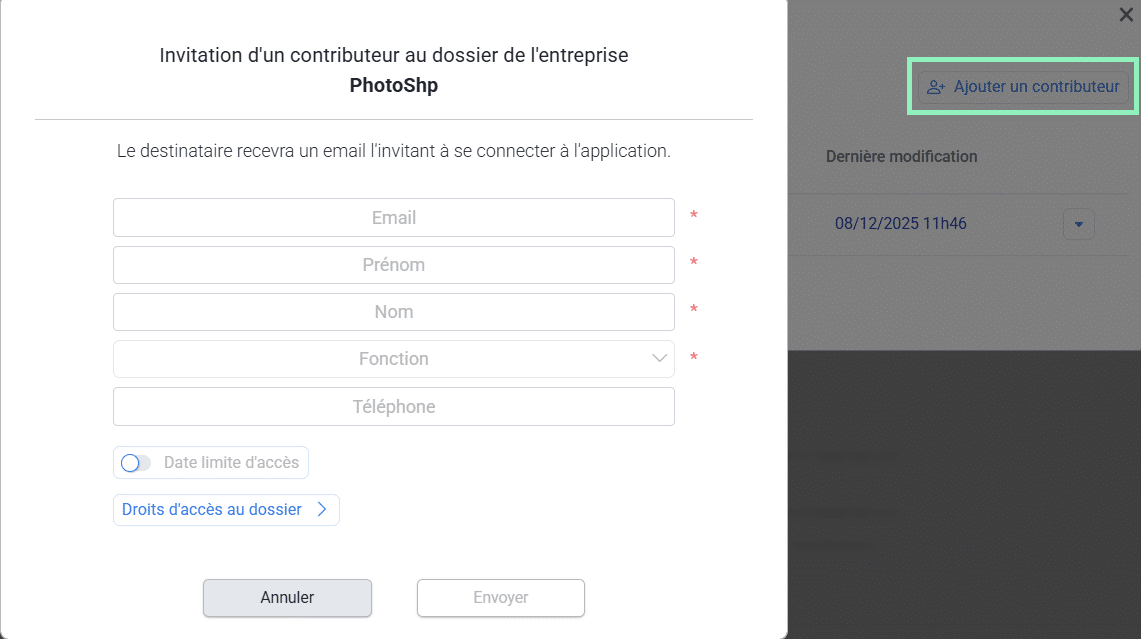The height and width of the screenshot is (639, 1141).
Task: Click the Dernière modification column header
Action: pyautogui.click(x=901, y=157)
